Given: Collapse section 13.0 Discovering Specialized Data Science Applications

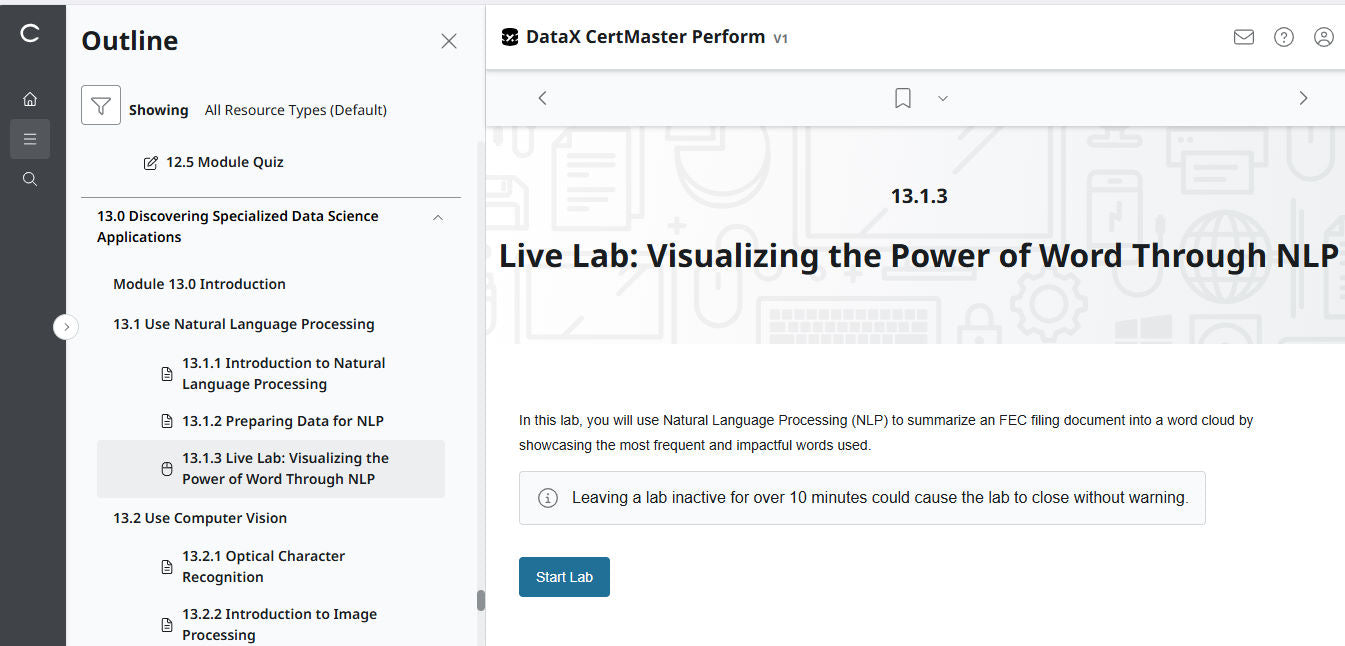Looking at the screenshot, I should [x=437, y=217].
